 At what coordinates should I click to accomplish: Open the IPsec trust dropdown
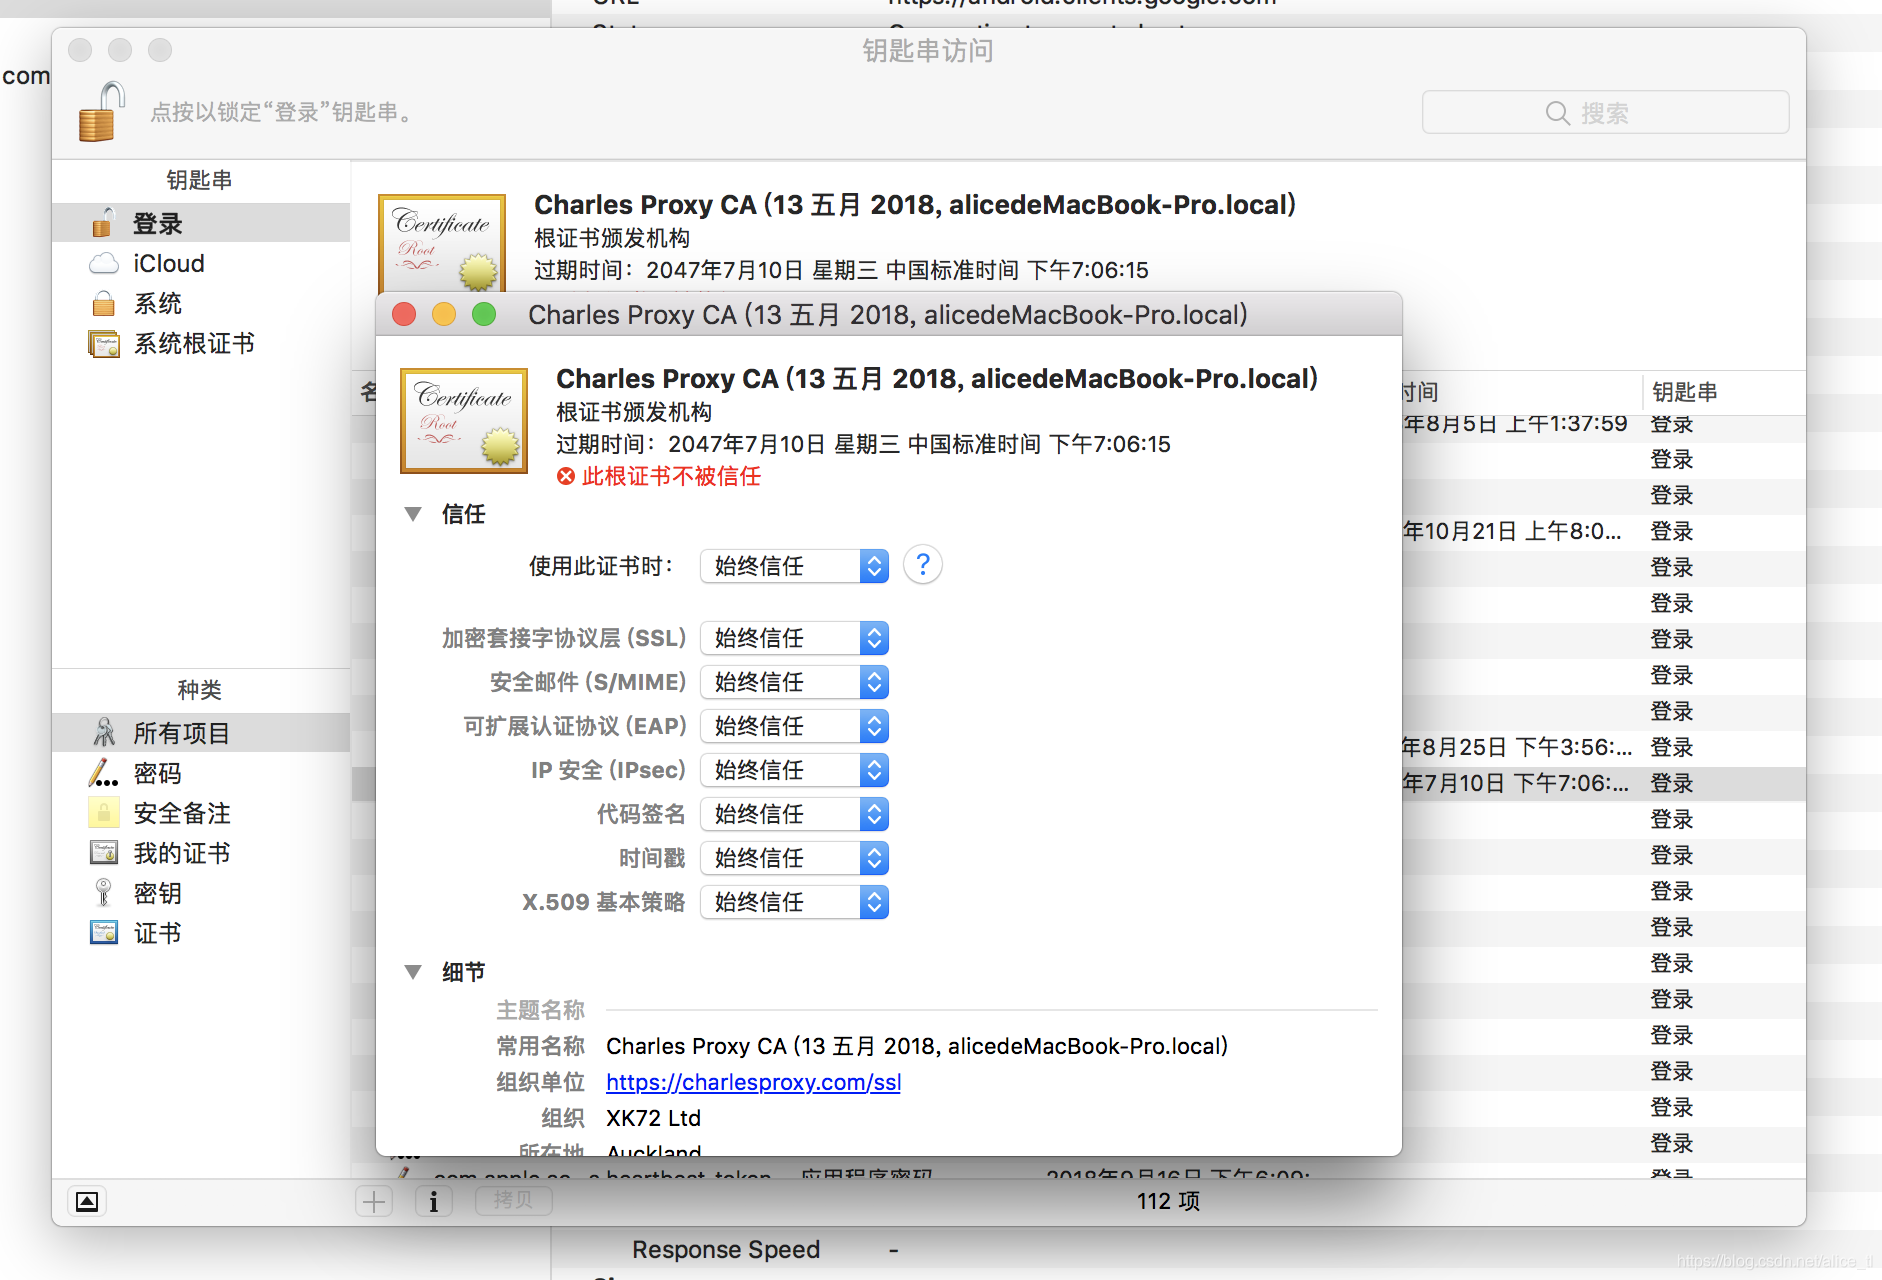click(795, 770)
